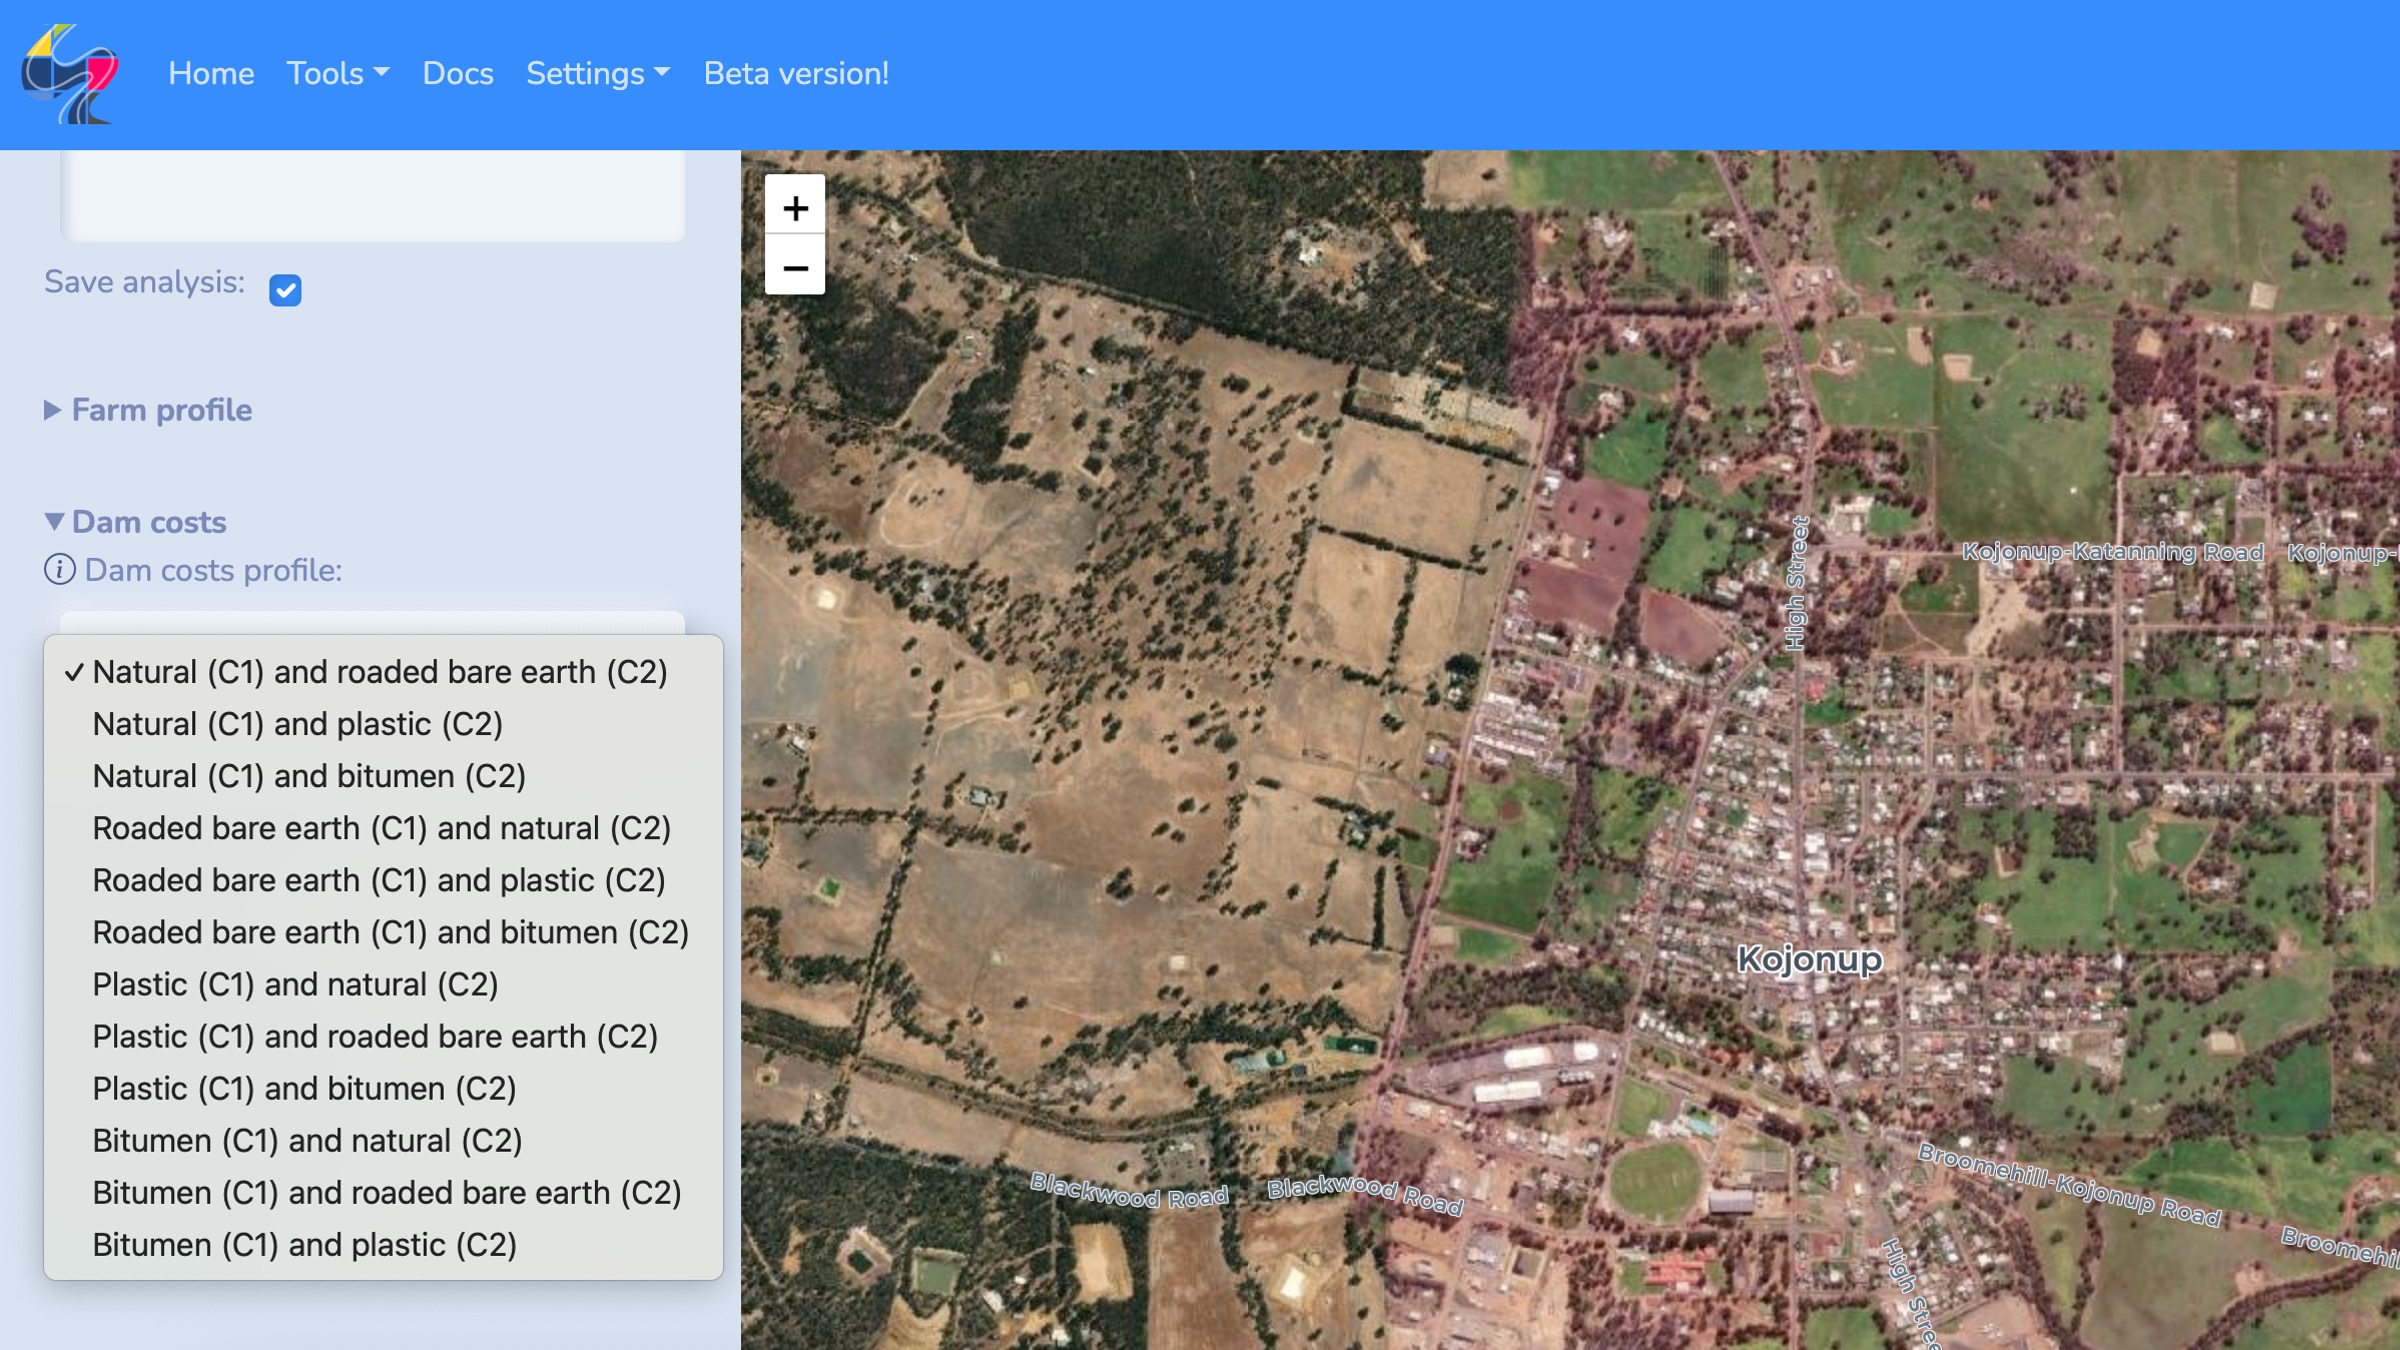Choose Plastic (C1) and bitumen (C2)
The width and height of the screenshot is (2400, 1350).
[x=383, y=1088]
